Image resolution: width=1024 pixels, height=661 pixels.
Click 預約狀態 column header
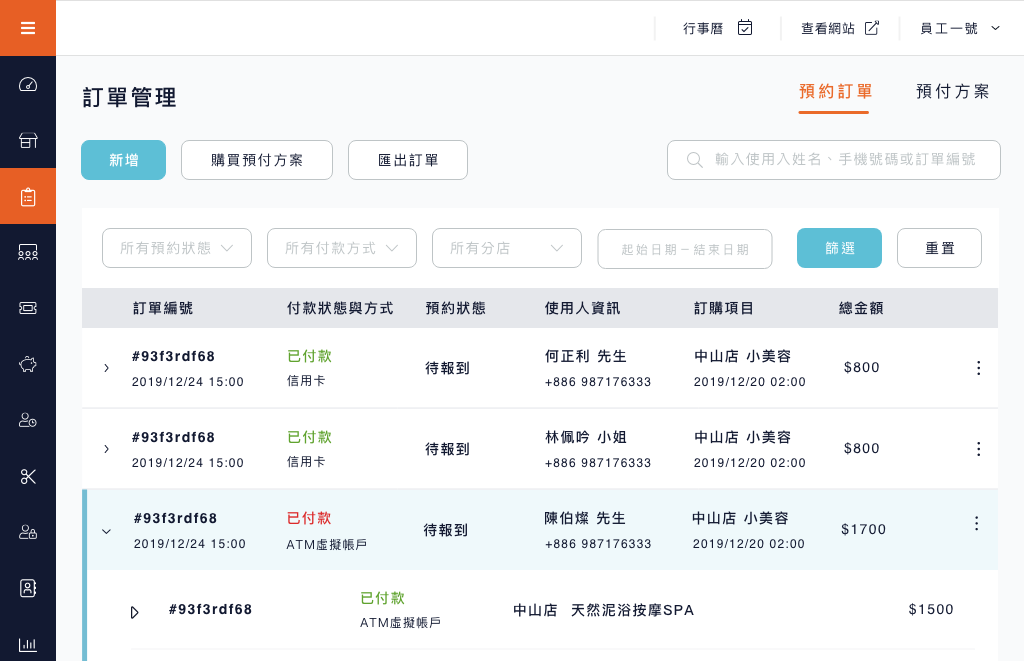click(x=455, y=308)
